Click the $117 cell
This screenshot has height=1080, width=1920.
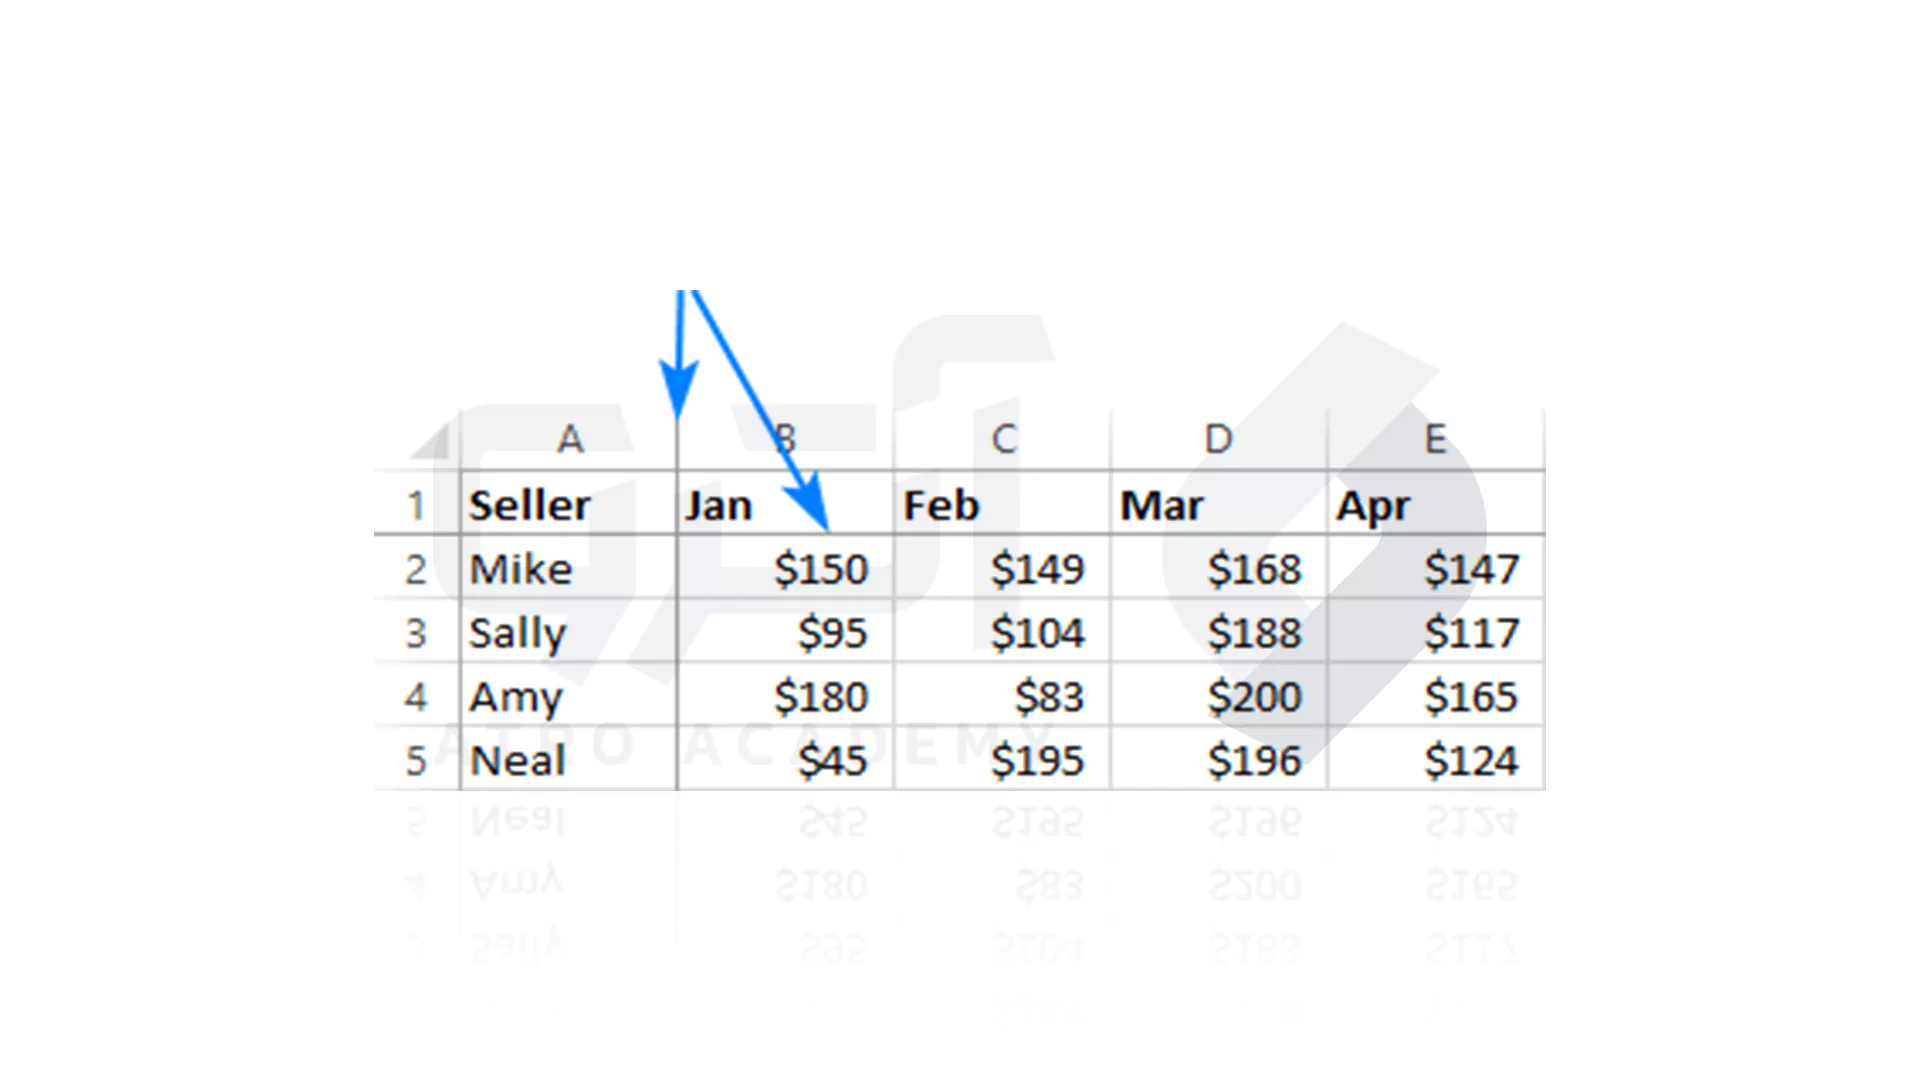tap(1436, 632)
